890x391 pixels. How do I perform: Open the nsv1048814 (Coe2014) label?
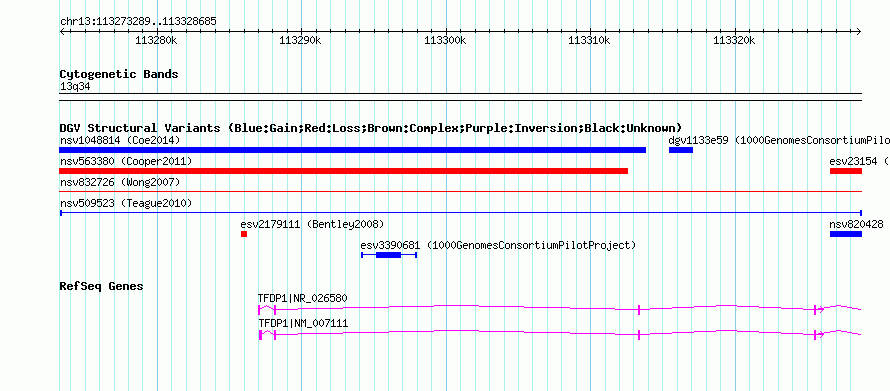[x=120, y=140]
